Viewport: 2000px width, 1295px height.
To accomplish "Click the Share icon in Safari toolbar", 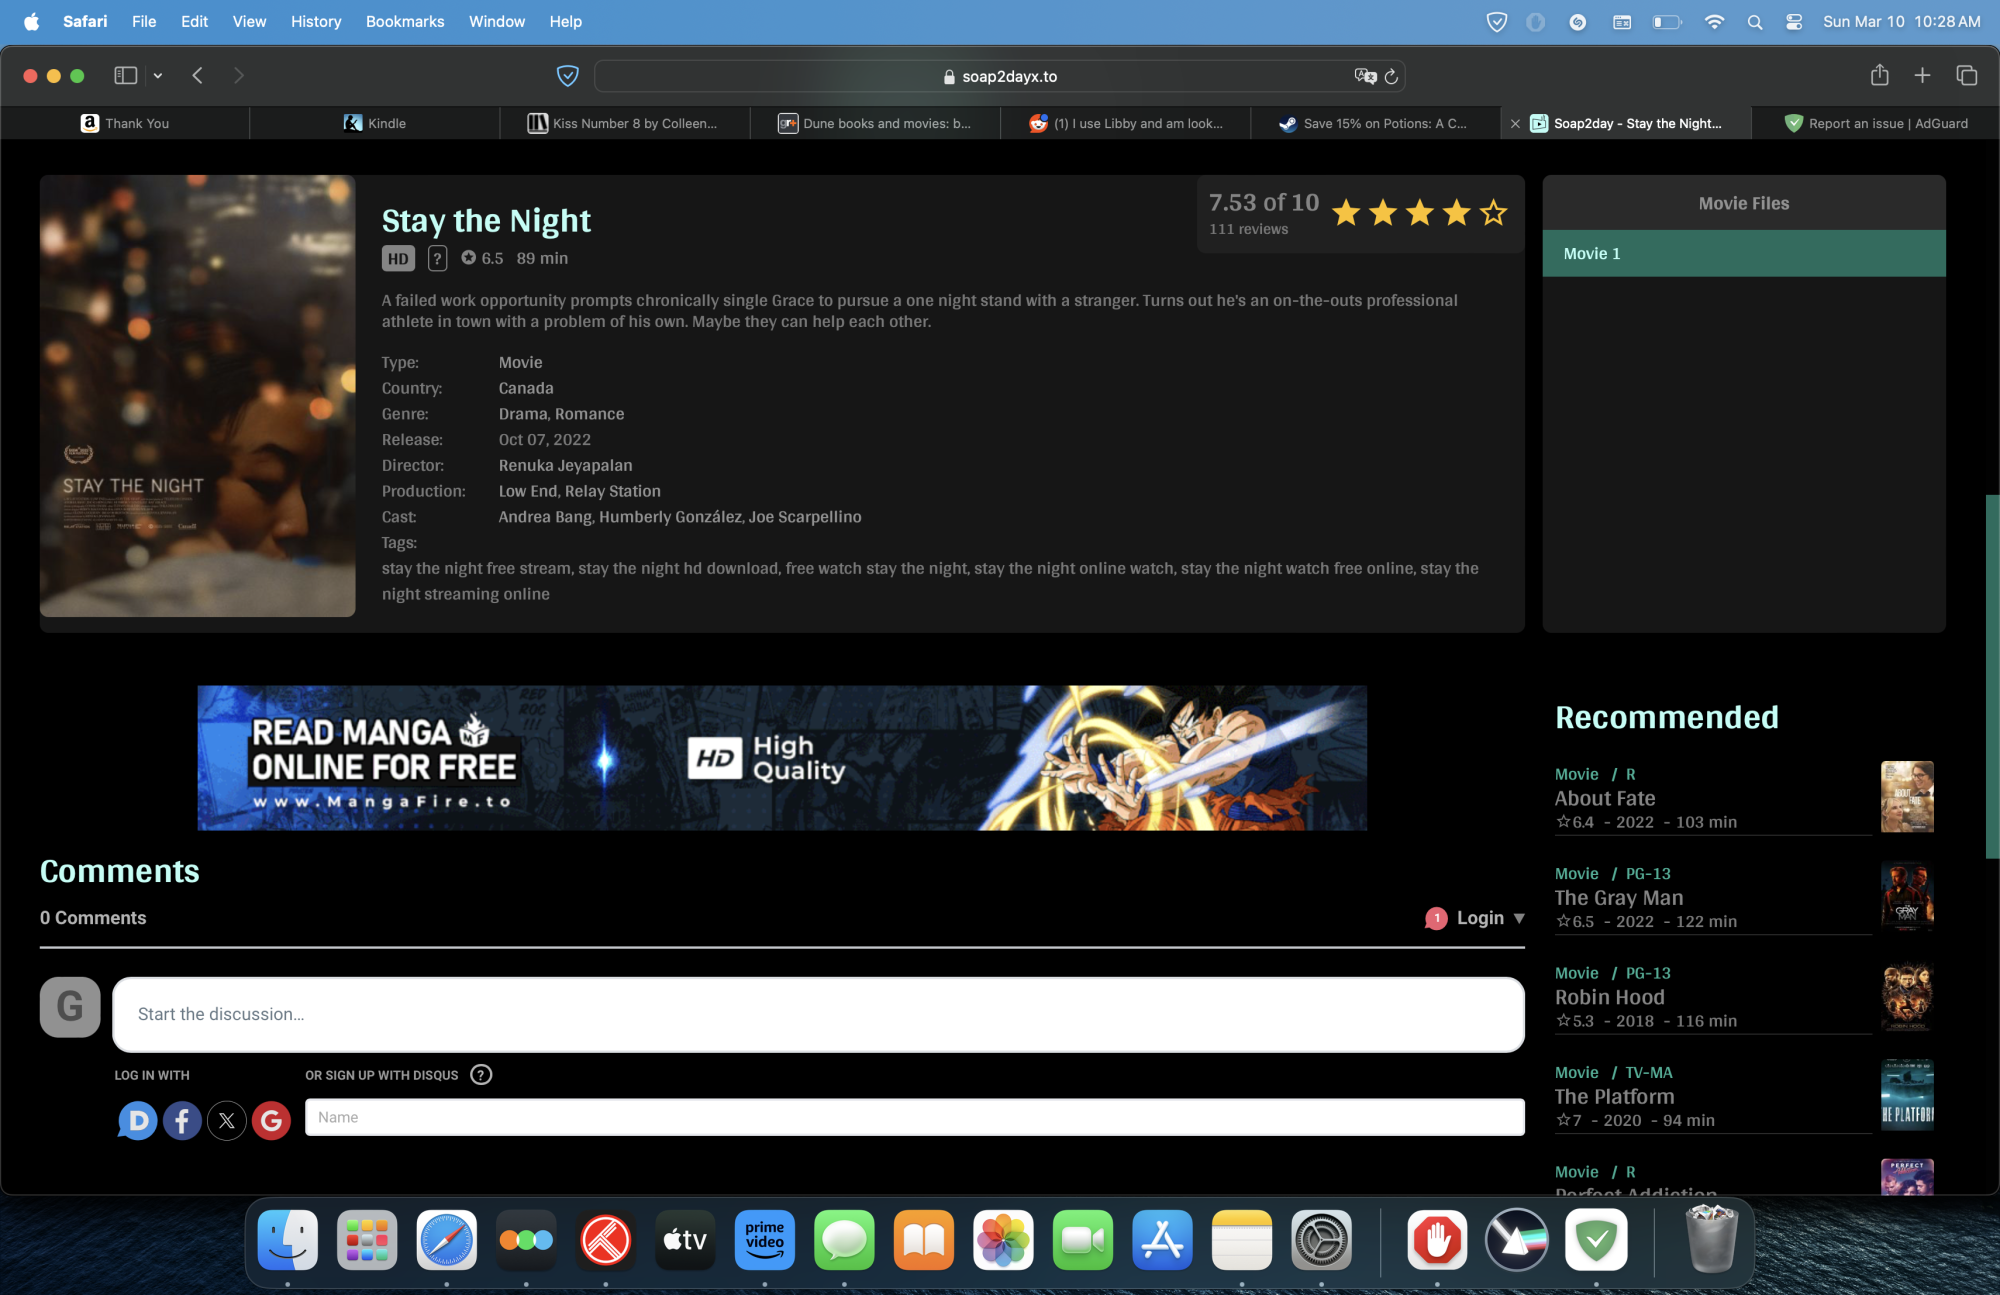I will pos(1879,76).
